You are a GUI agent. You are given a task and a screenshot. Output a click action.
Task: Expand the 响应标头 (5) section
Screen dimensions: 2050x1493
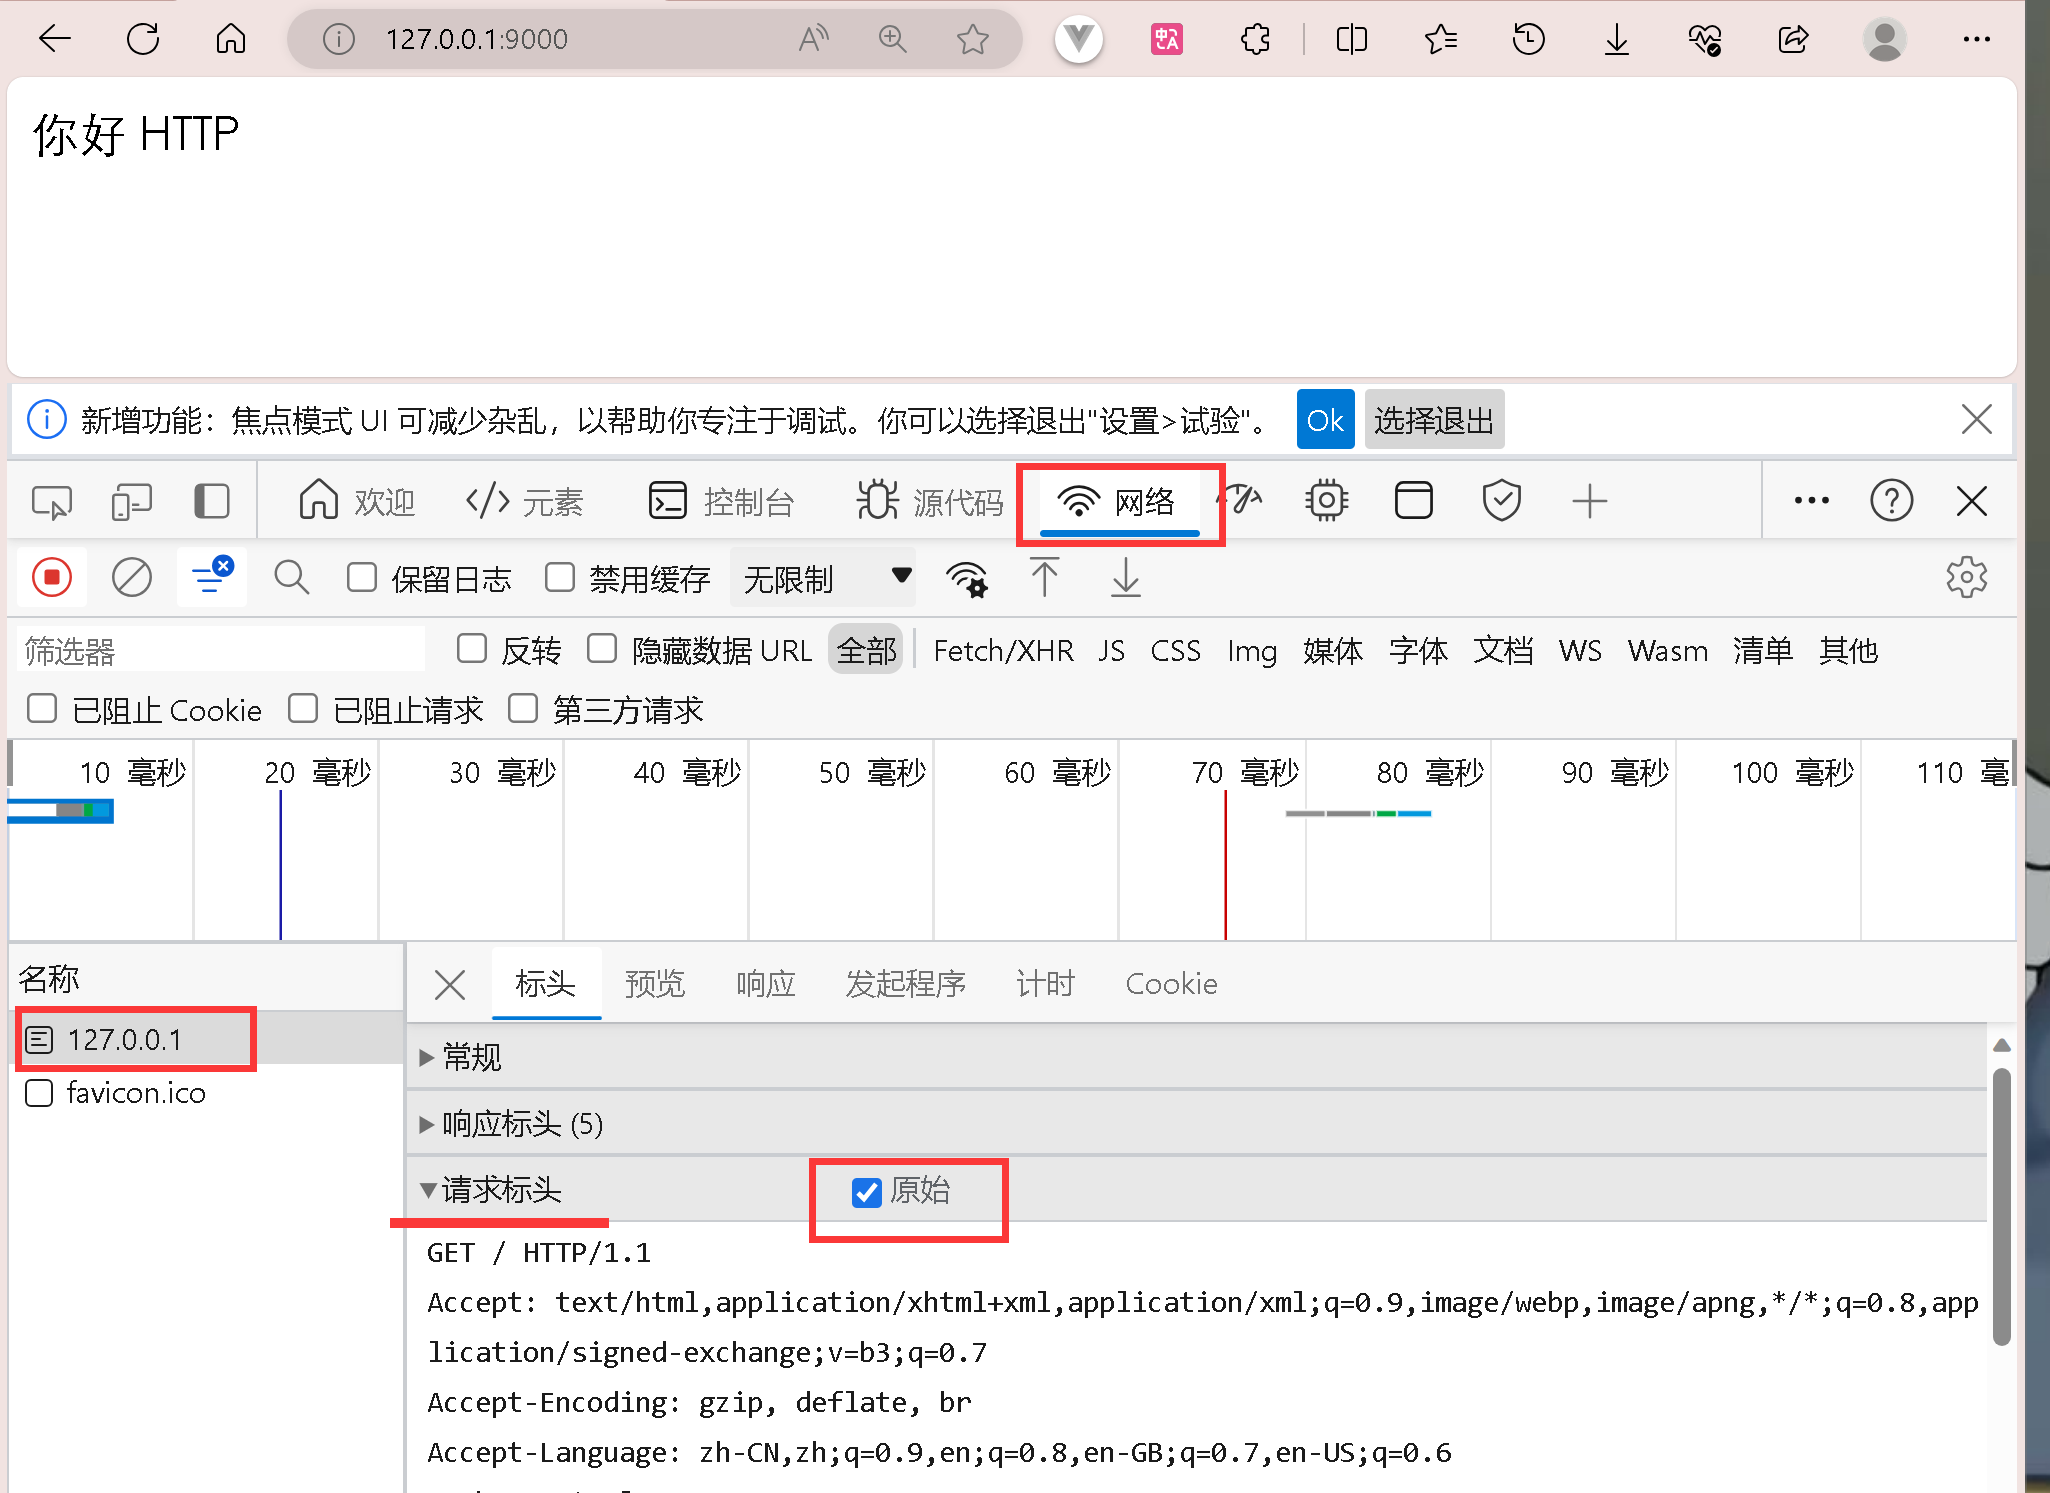1197,1124
